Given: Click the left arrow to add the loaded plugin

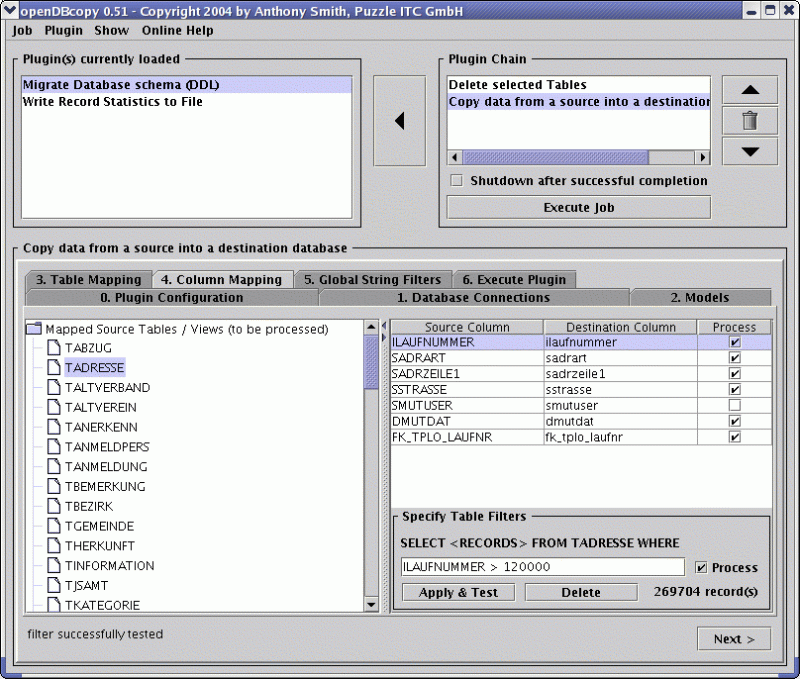Looking at the screenshot, I should (399, 119).
